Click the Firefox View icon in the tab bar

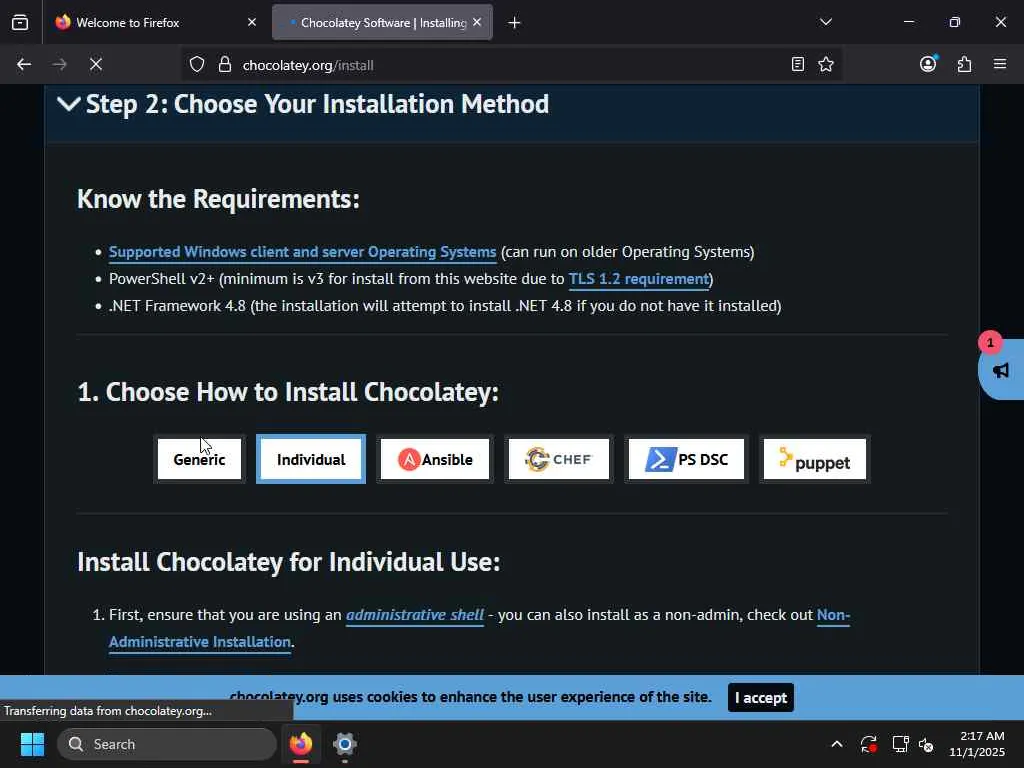point(20,22)
